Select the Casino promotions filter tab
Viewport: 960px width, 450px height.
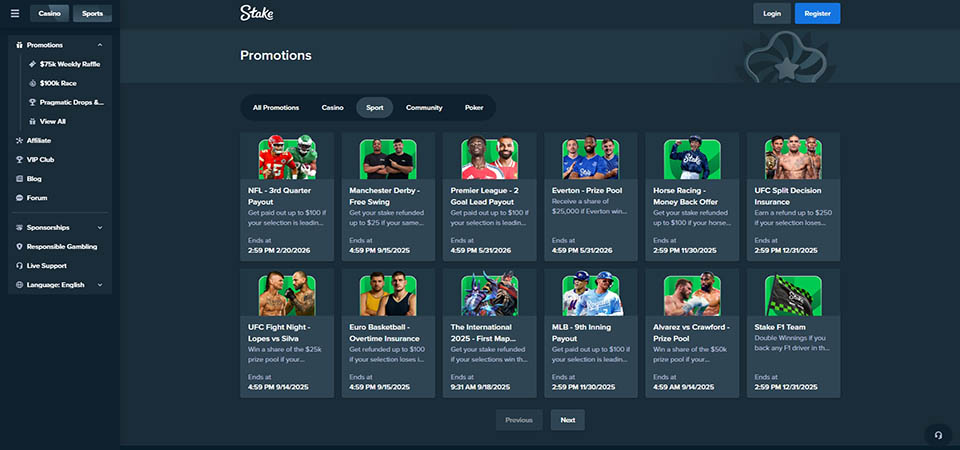[332, 108]
